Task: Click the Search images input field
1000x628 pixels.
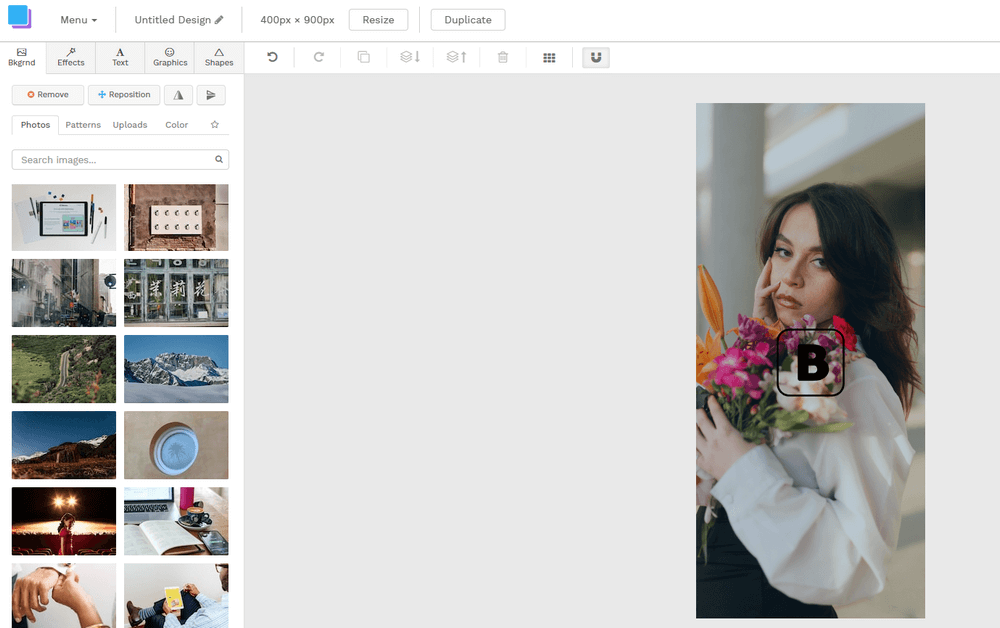Action: 115,160
